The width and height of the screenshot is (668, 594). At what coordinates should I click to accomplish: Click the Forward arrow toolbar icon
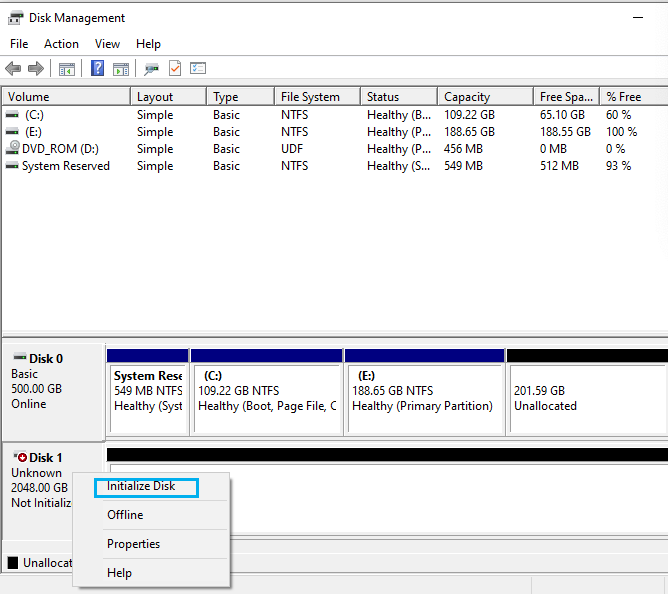[x=36, y=68]
